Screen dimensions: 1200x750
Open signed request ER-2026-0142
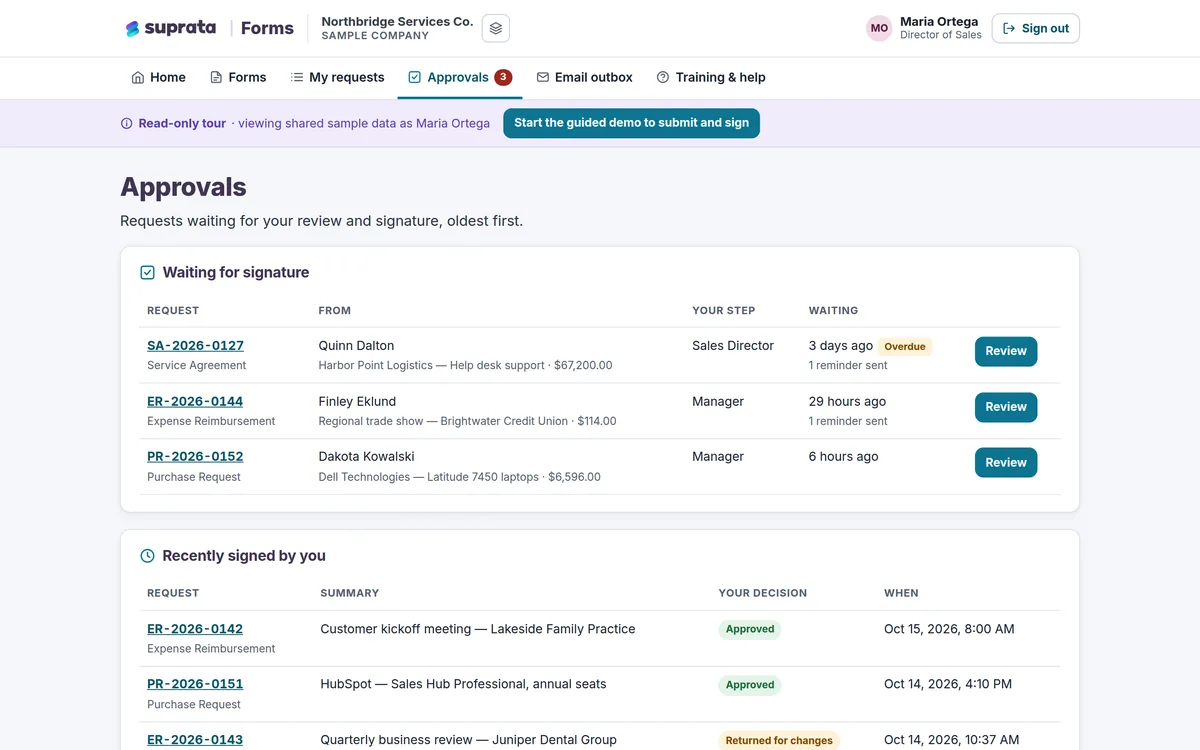(x=195, y=629)
